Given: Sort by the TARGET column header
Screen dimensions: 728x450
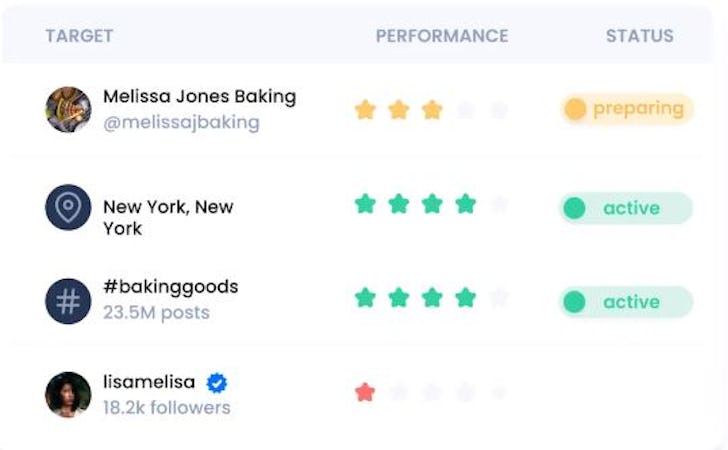Looking at the screenshot, I should [x=79, y=36].
